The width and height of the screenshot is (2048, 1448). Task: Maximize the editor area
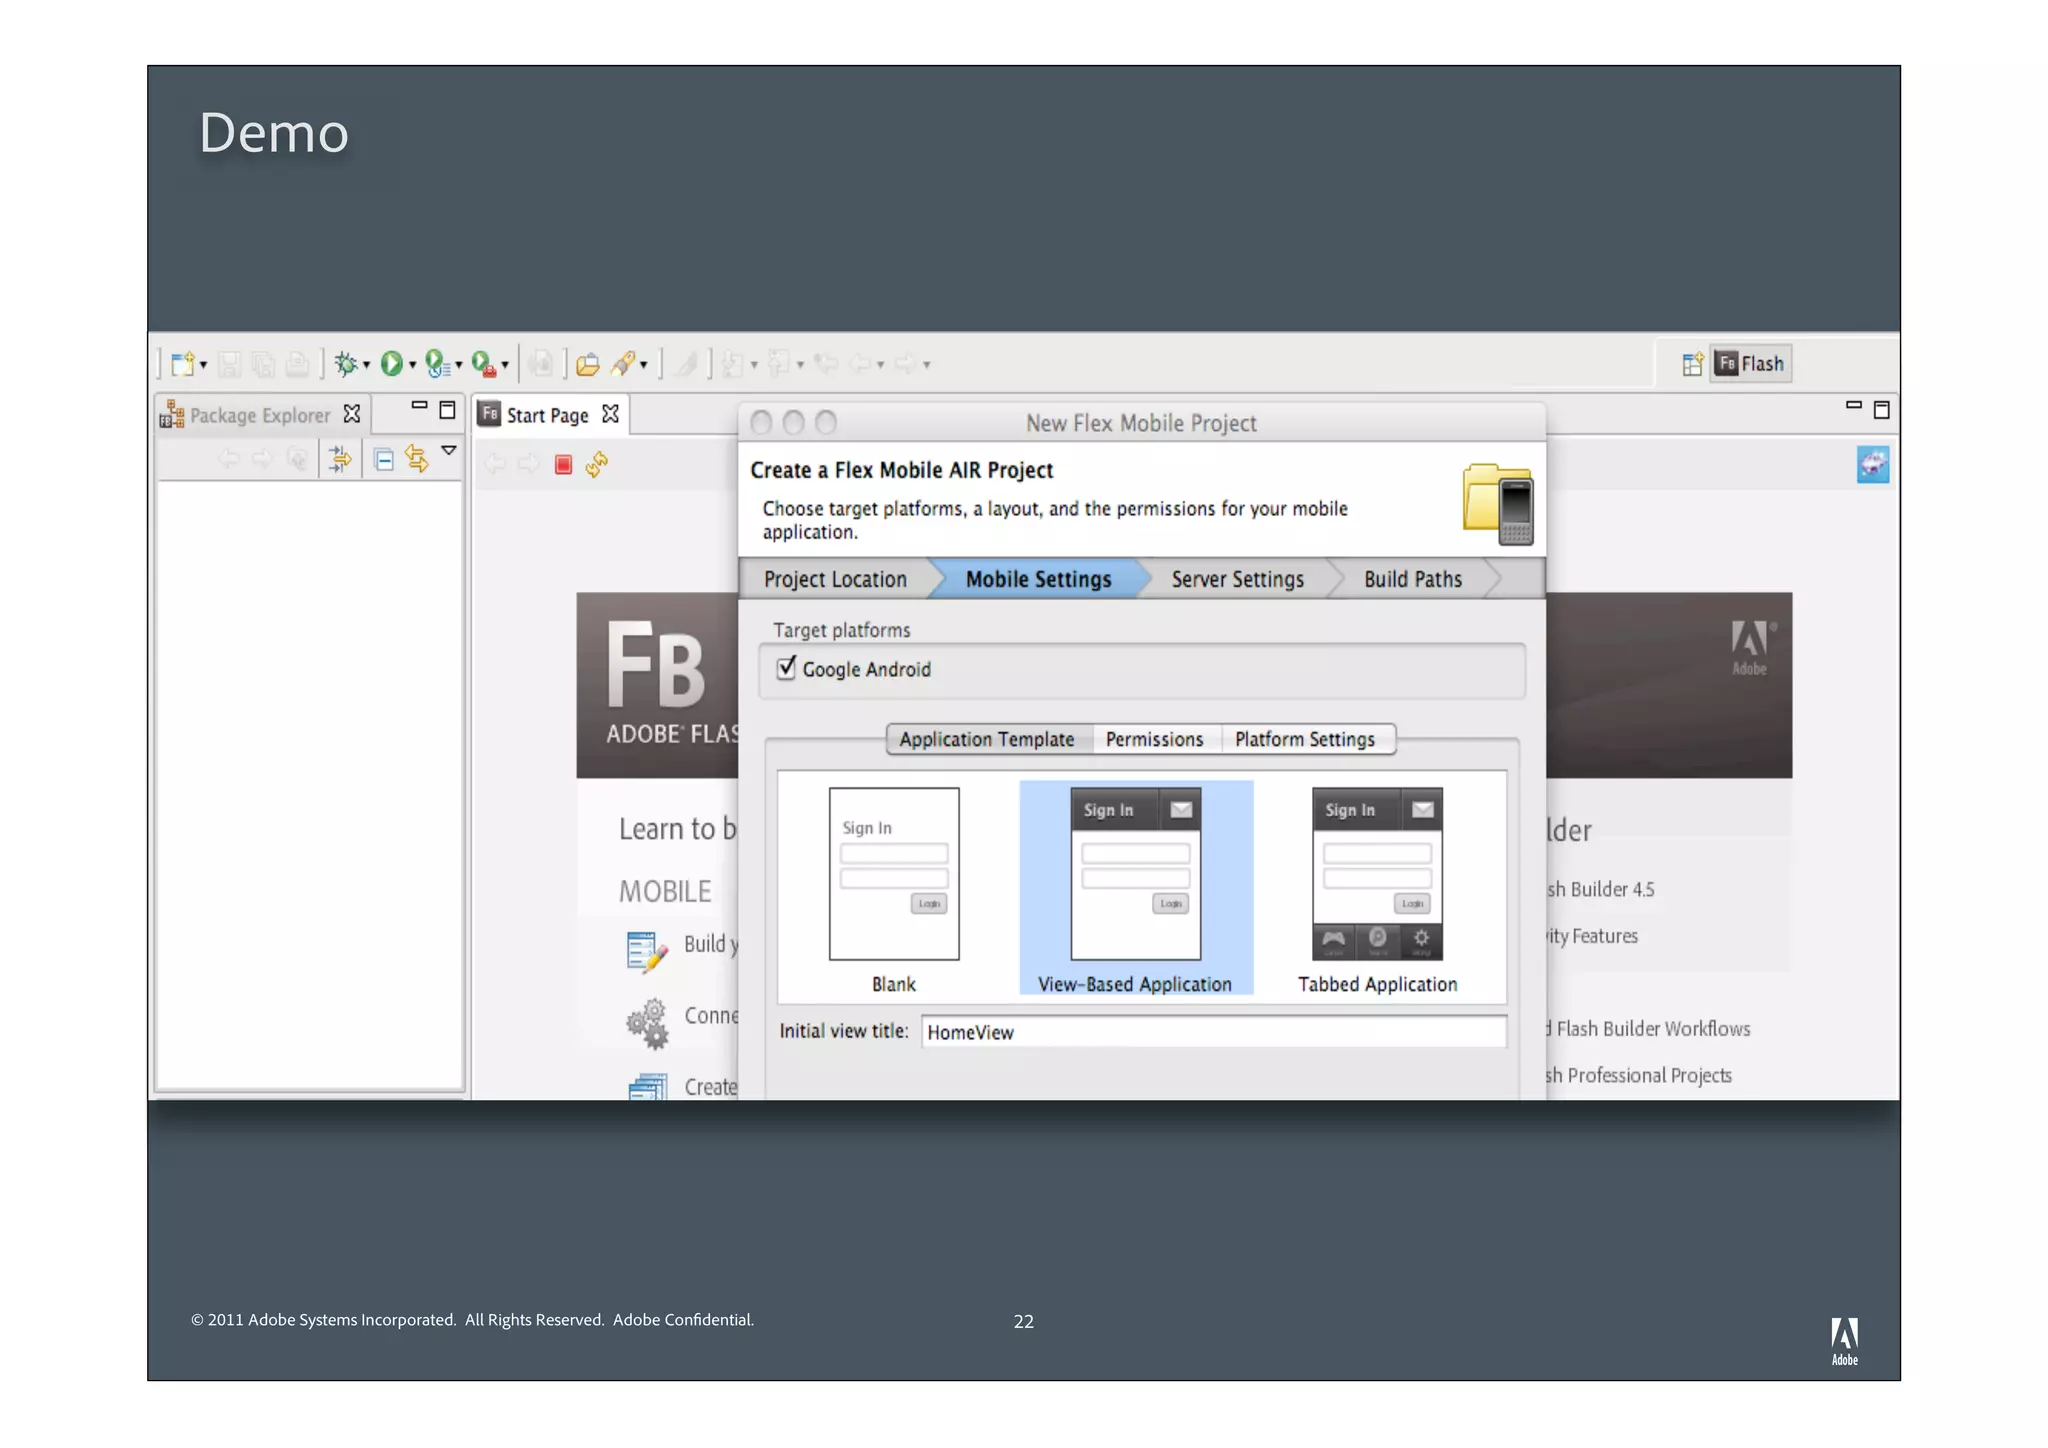click(1881, 410)
